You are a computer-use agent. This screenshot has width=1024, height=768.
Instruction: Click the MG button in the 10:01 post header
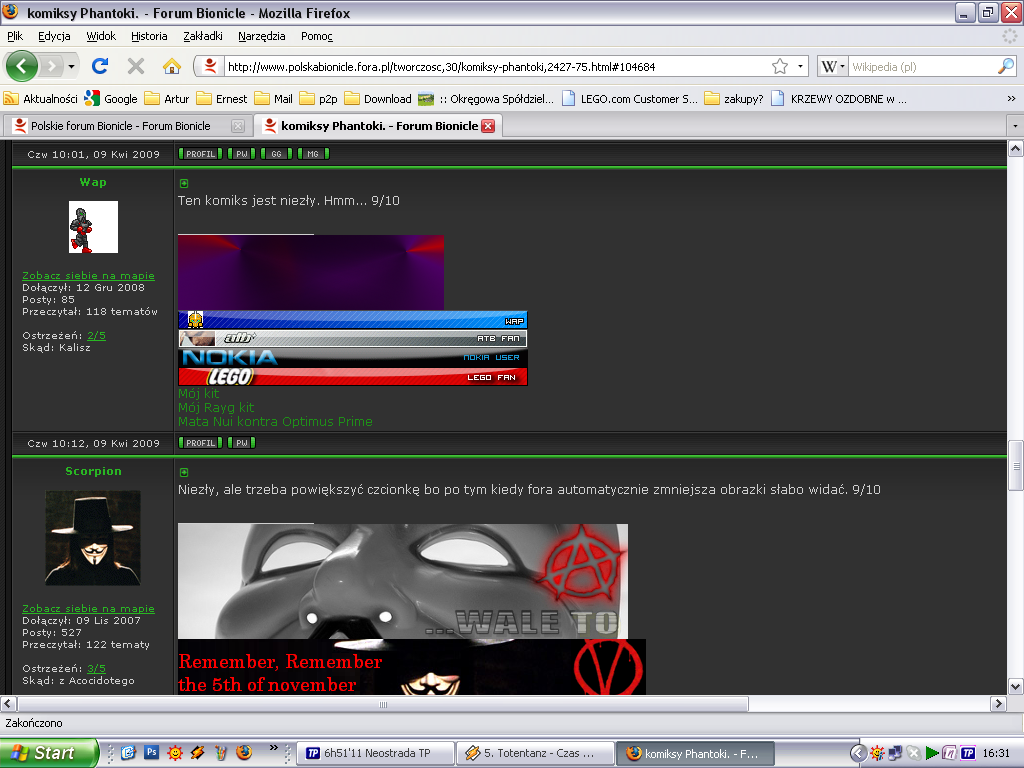point(313,154)
